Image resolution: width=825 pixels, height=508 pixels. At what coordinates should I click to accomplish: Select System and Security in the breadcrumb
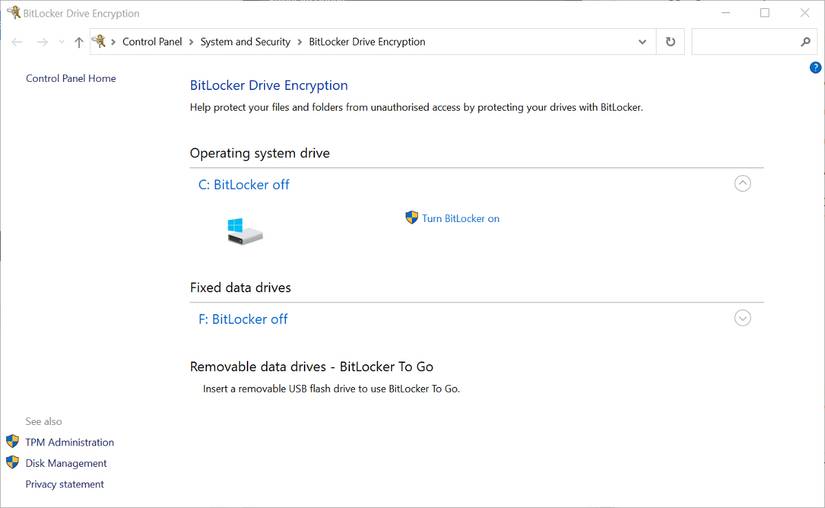(x=245, y=42)
